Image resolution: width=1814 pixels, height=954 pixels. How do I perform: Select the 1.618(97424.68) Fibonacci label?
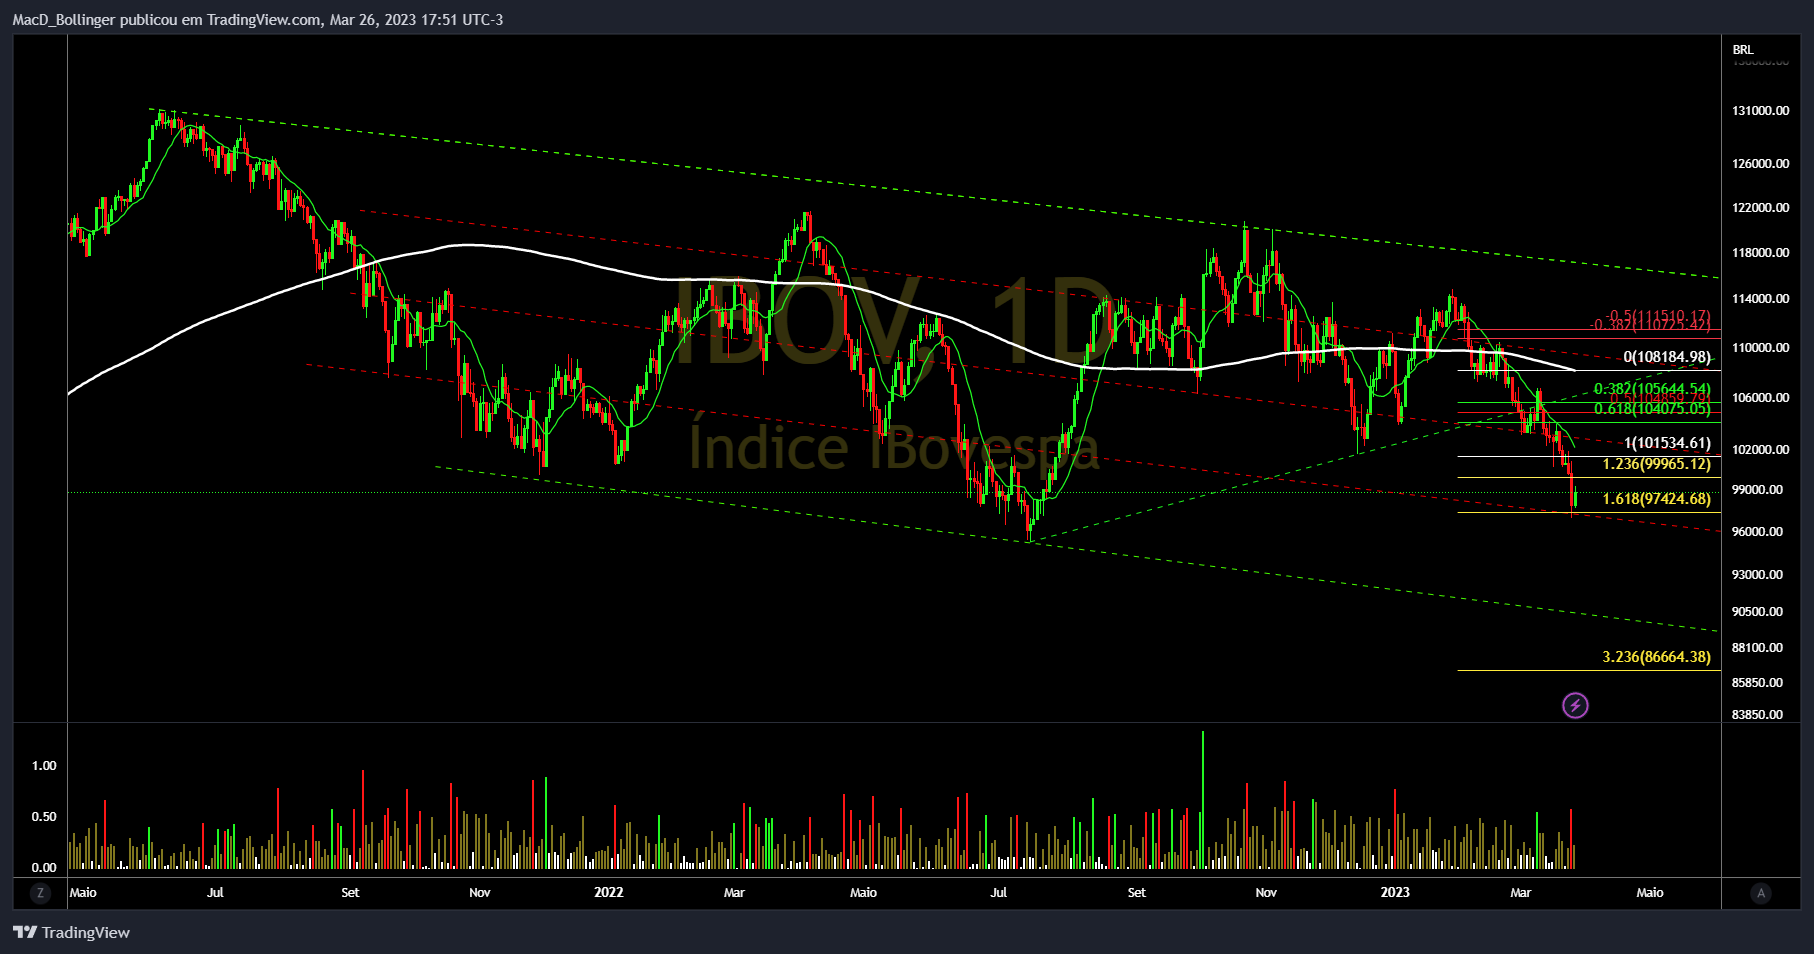click(x=1656, y=499)
